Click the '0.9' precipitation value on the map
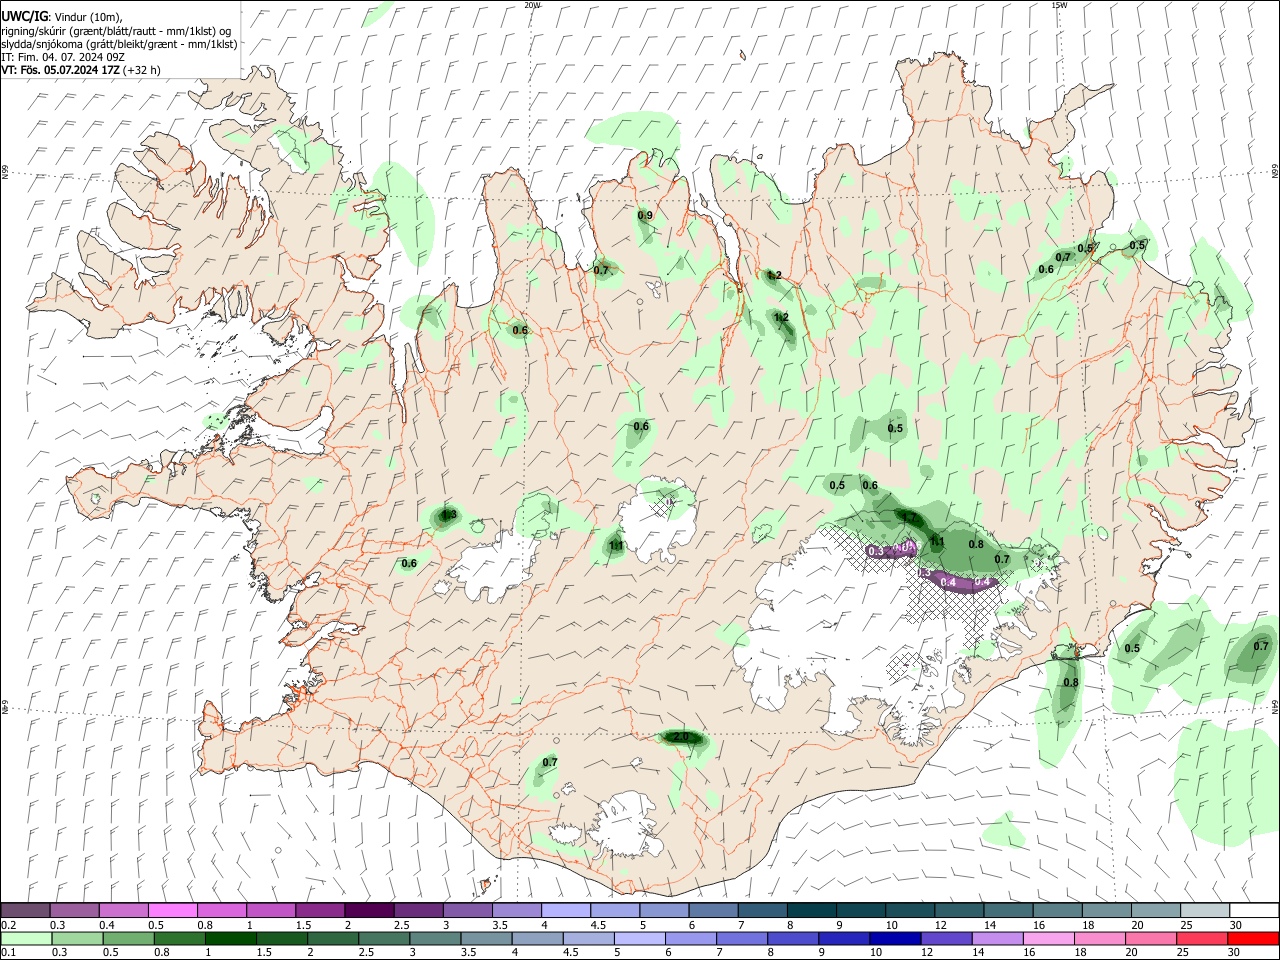 (645, 215)
